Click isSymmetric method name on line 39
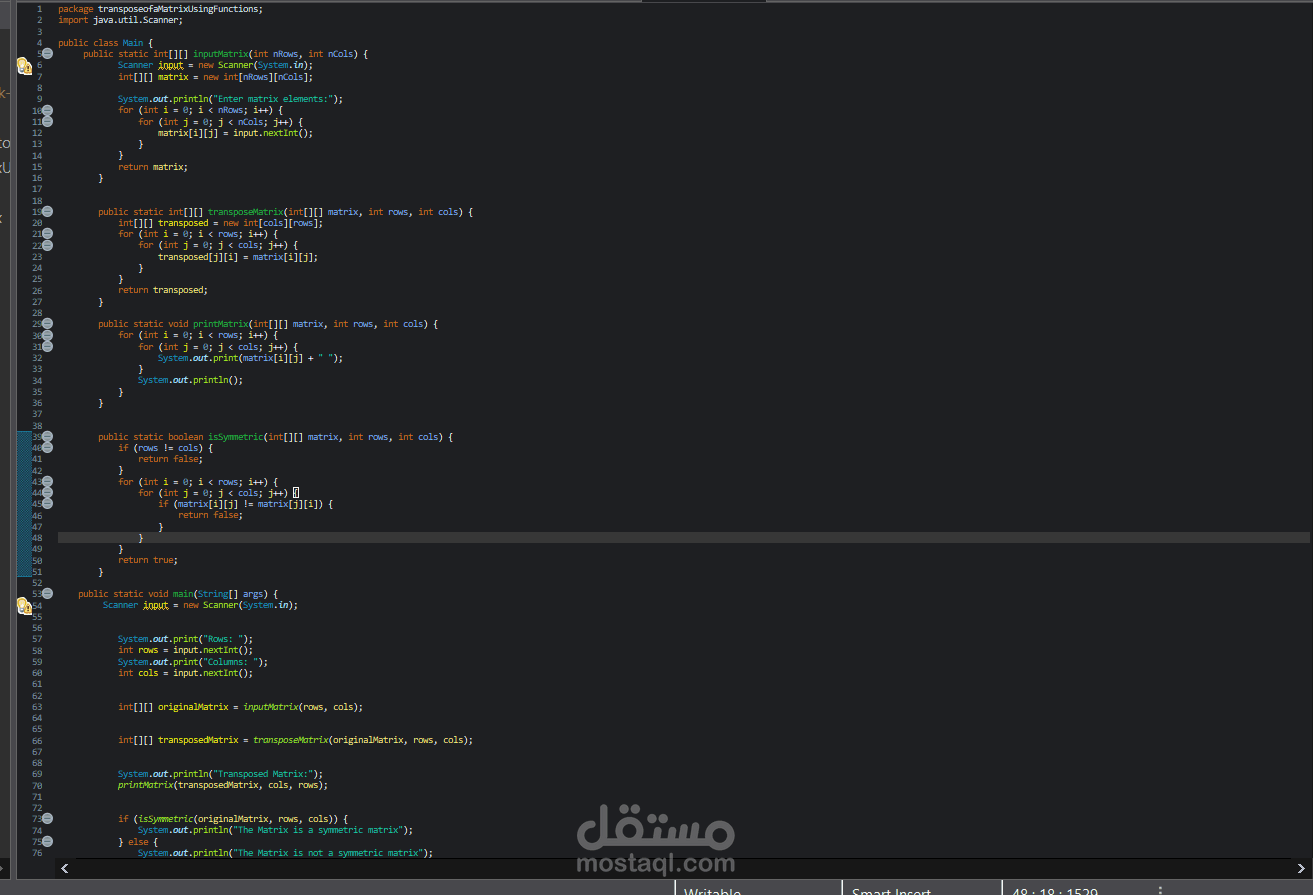 click(235, 437)
